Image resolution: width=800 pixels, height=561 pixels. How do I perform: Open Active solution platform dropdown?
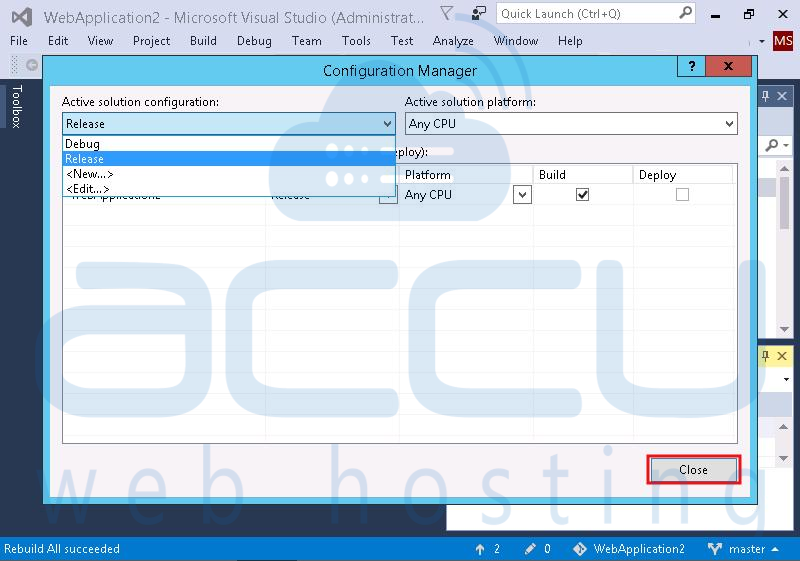tap(571, 124)
